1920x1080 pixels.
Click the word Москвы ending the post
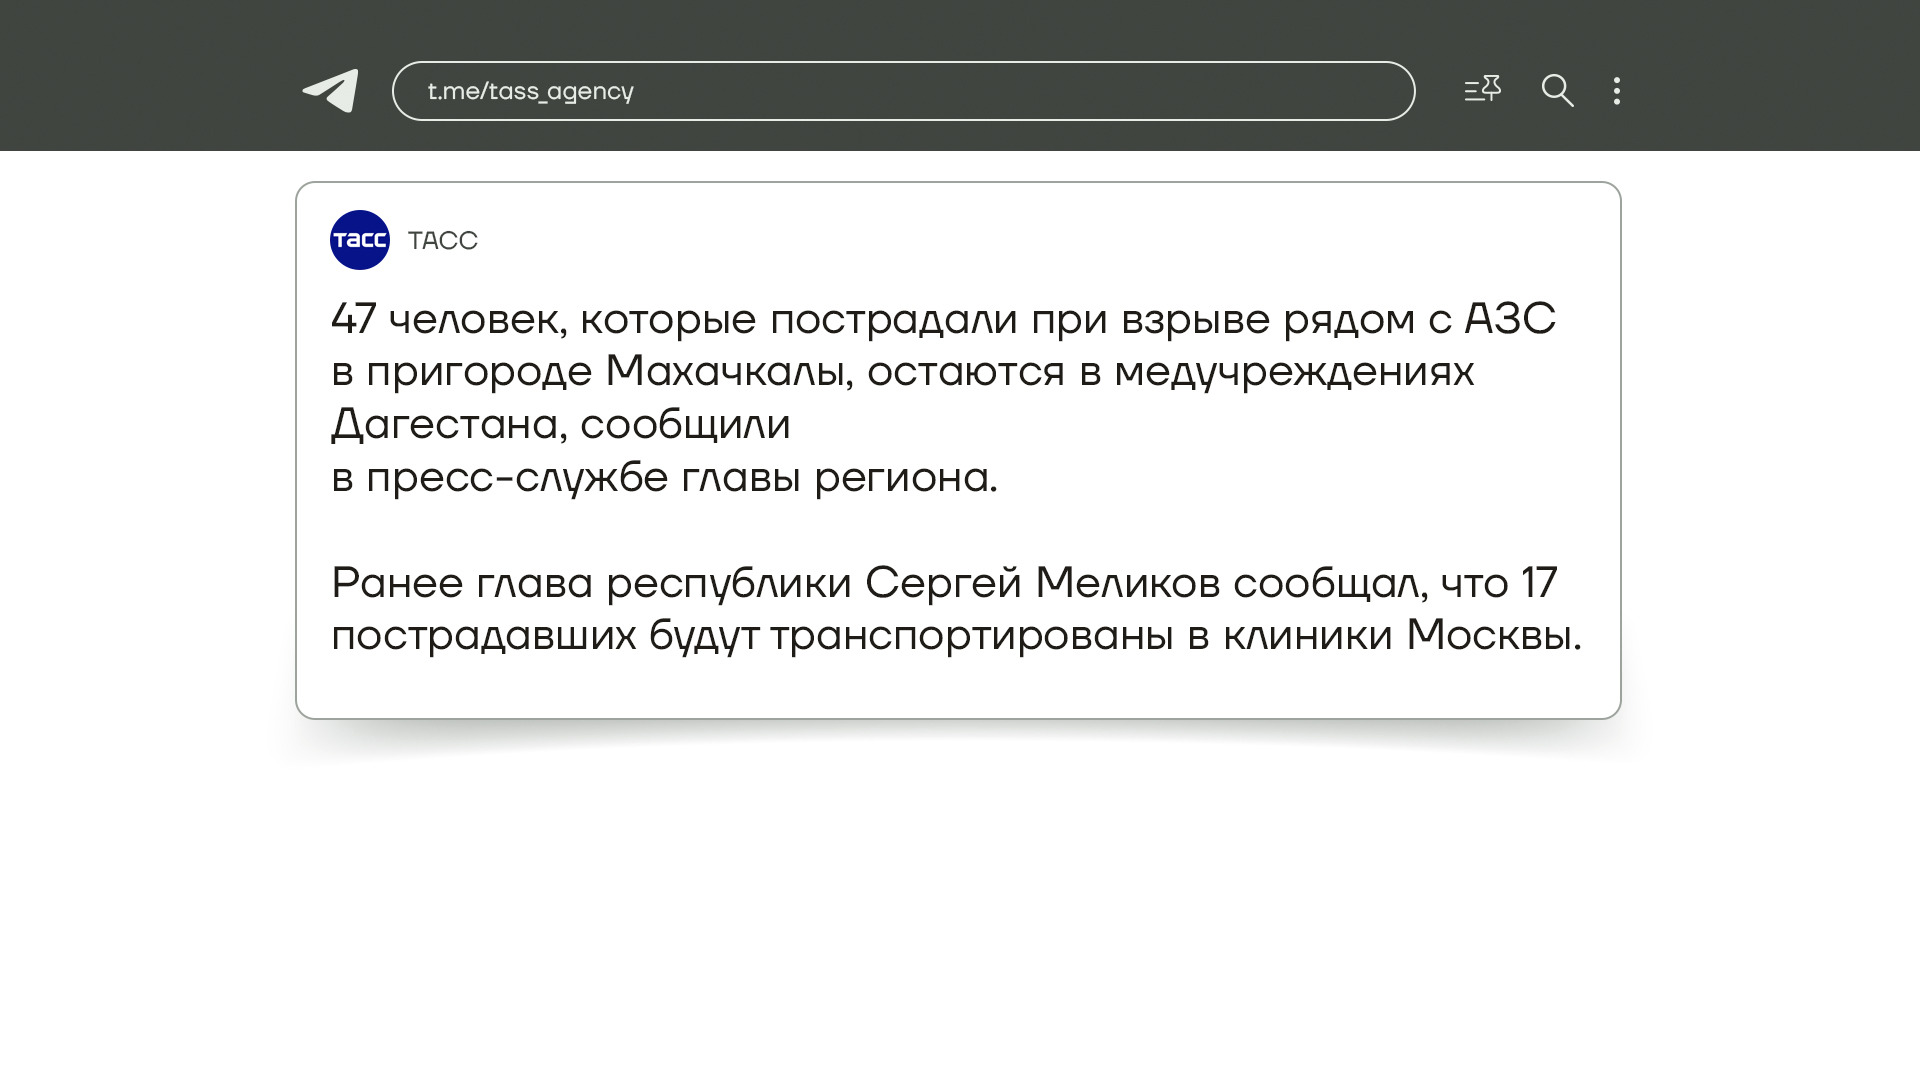point(1493,635)
